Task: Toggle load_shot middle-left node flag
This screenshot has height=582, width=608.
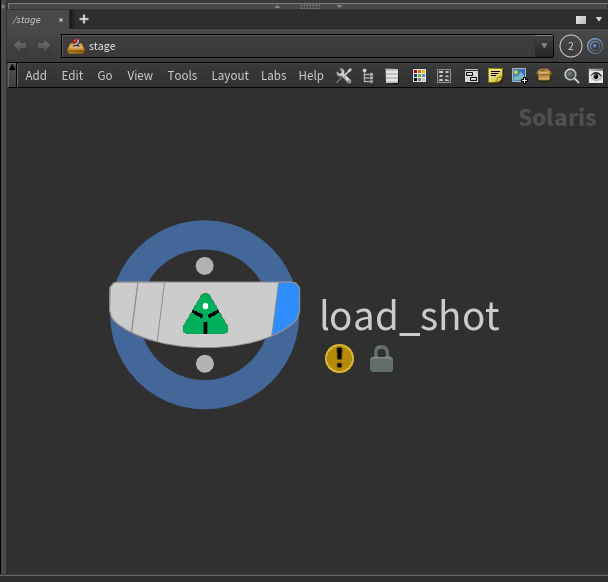Action: [x=148, y=311]
